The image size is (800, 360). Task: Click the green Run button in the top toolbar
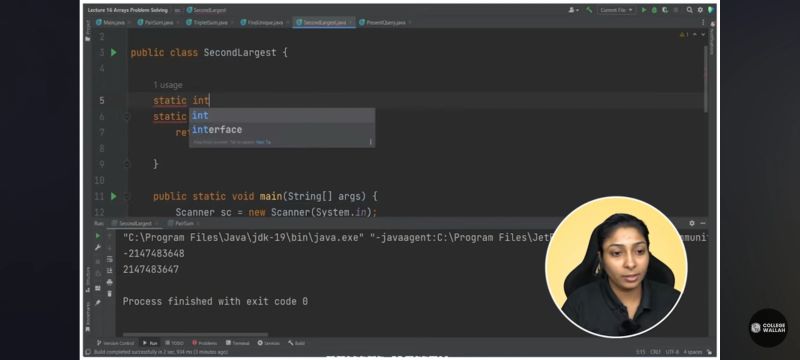coord(644,10)
